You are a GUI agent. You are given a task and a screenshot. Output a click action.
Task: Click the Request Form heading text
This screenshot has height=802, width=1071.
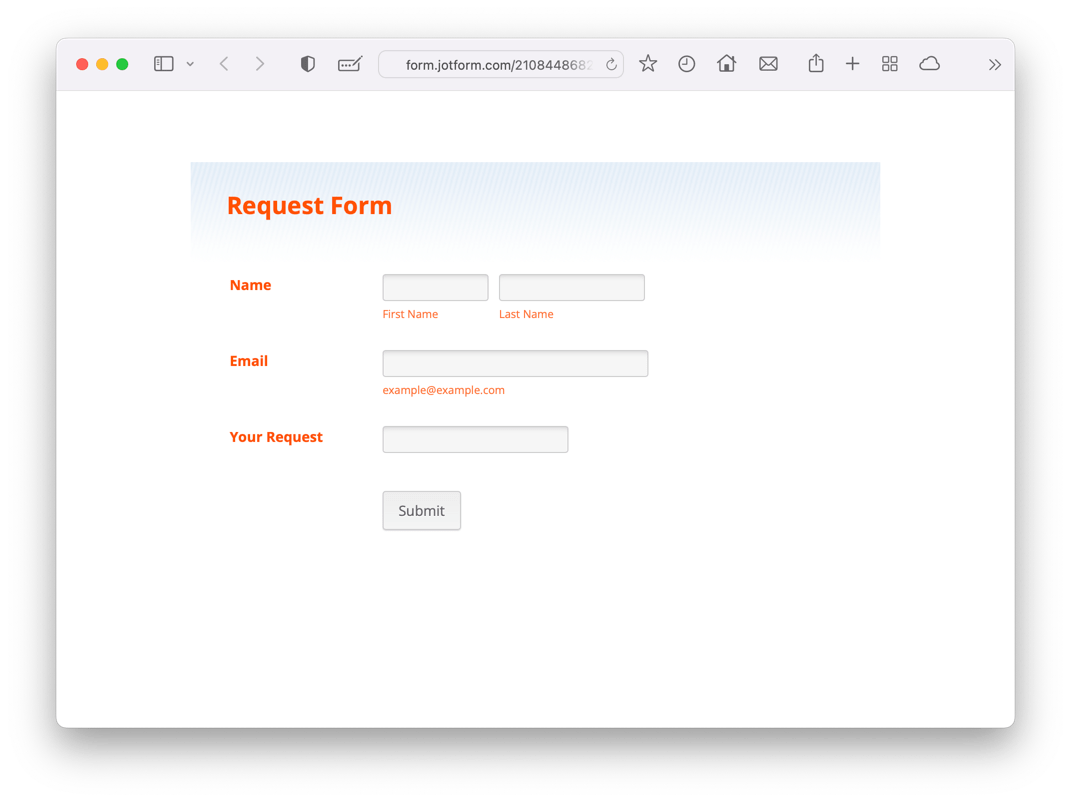click(x=309, y=206)
